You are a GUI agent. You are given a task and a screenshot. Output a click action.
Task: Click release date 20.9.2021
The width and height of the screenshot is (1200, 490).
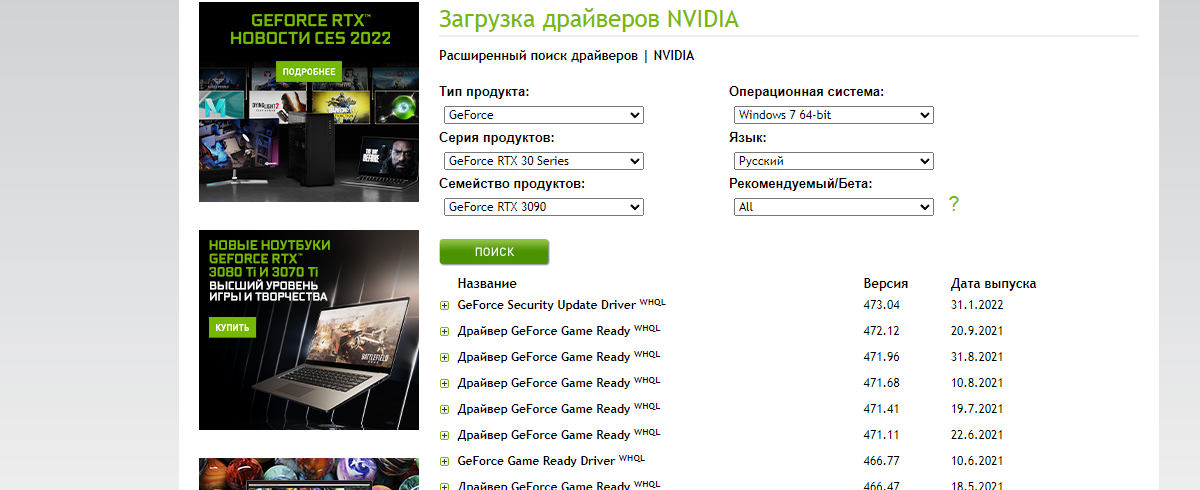[x=976, y=330]
